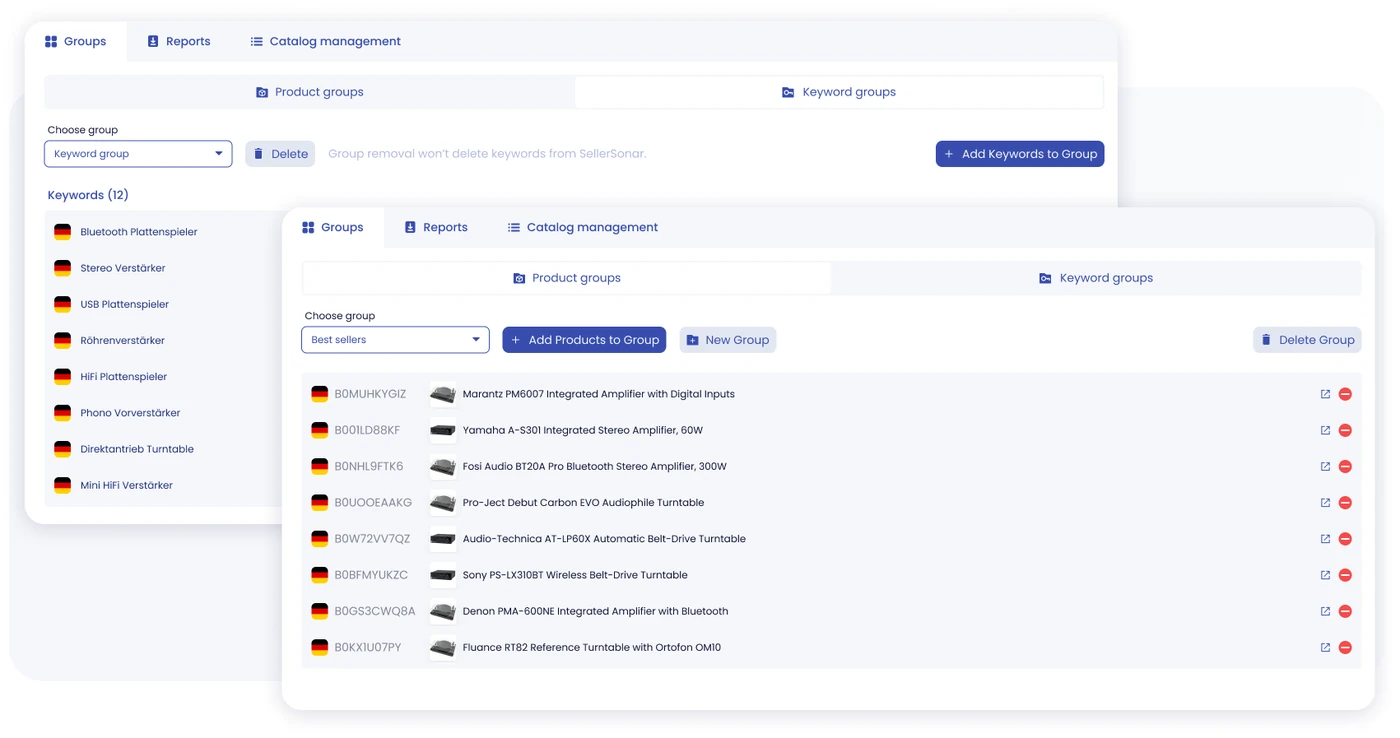Open external link for Pro-Ject Debut Carbon row

(x=1325, y=502)
